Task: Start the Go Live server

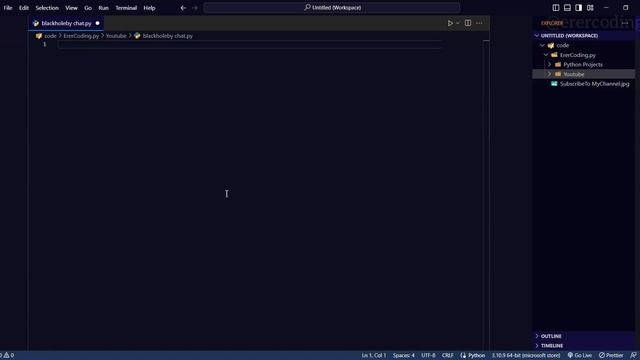Action: pyautogui.click(x=580, y=356)
